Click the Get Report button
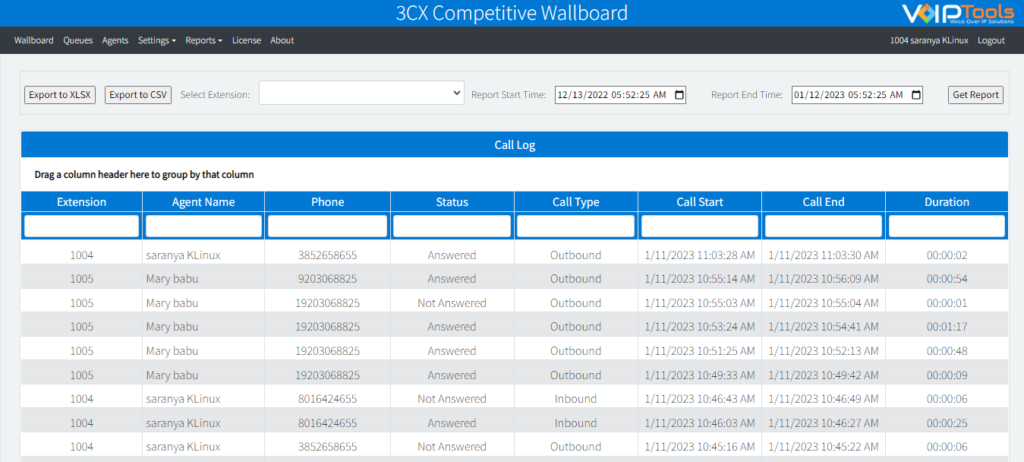This screenshot has width=1024, height=462. 976,95
